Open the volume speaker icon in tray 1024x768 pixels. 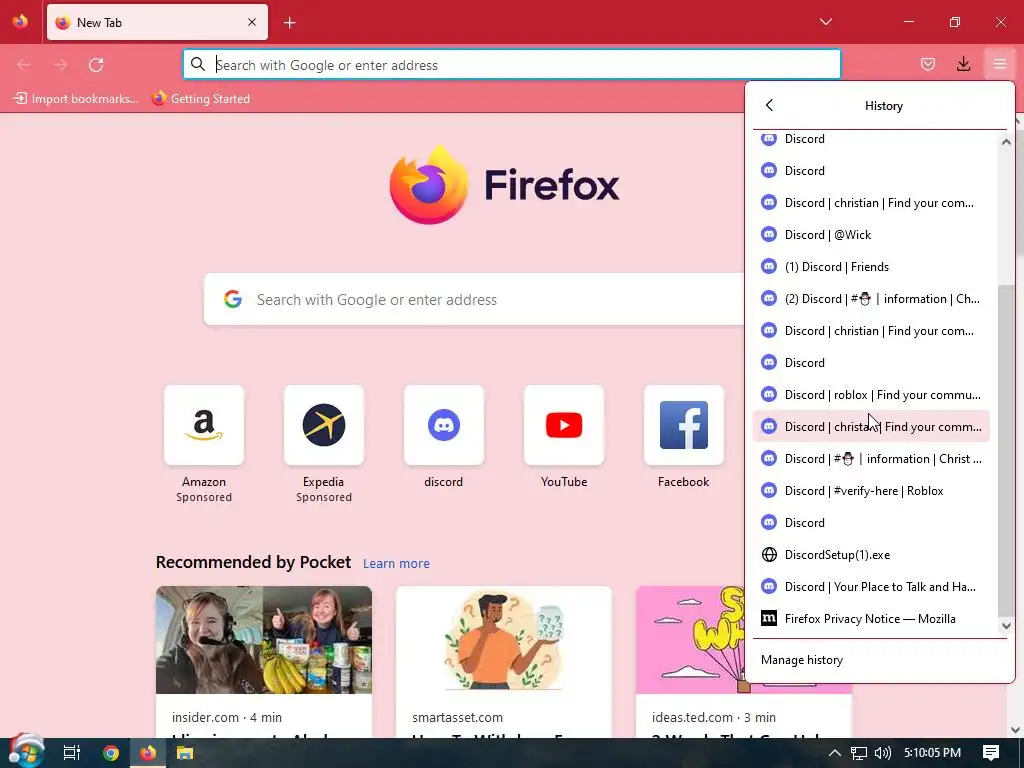point(882,753)
